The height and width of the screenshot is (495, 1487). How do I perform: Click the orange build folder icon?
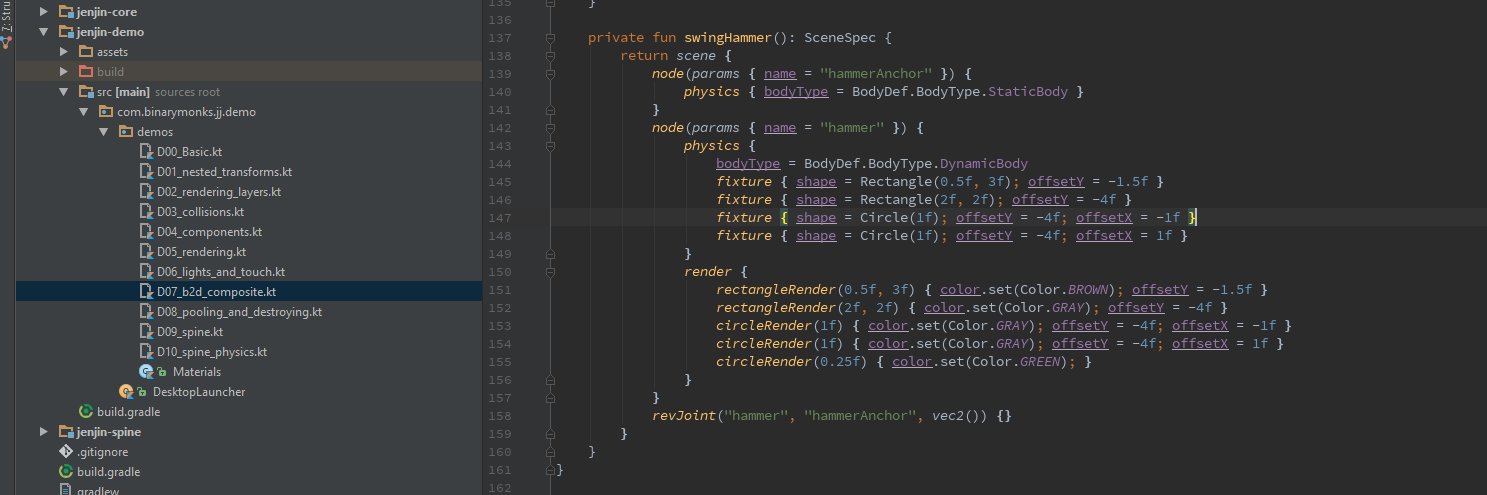coord(86,72)
